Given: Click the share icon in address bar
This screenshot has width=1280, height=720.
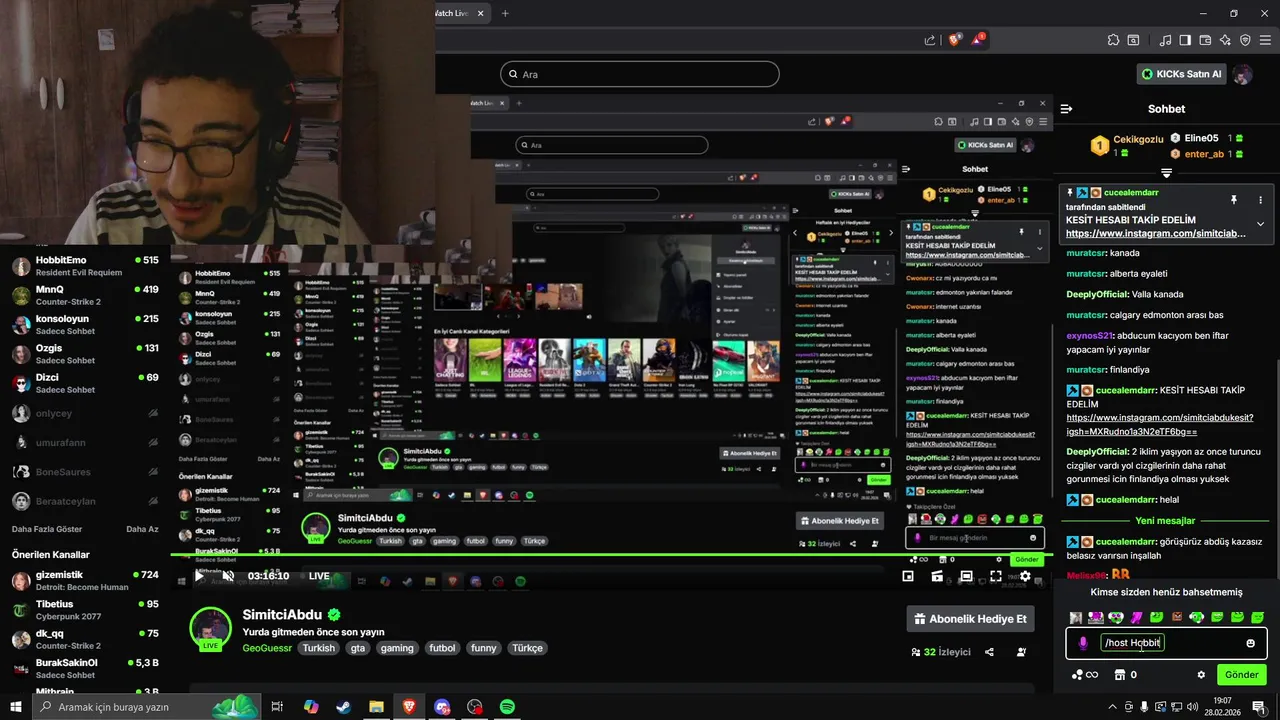Looking at the screenshot, I should (930, 40).
